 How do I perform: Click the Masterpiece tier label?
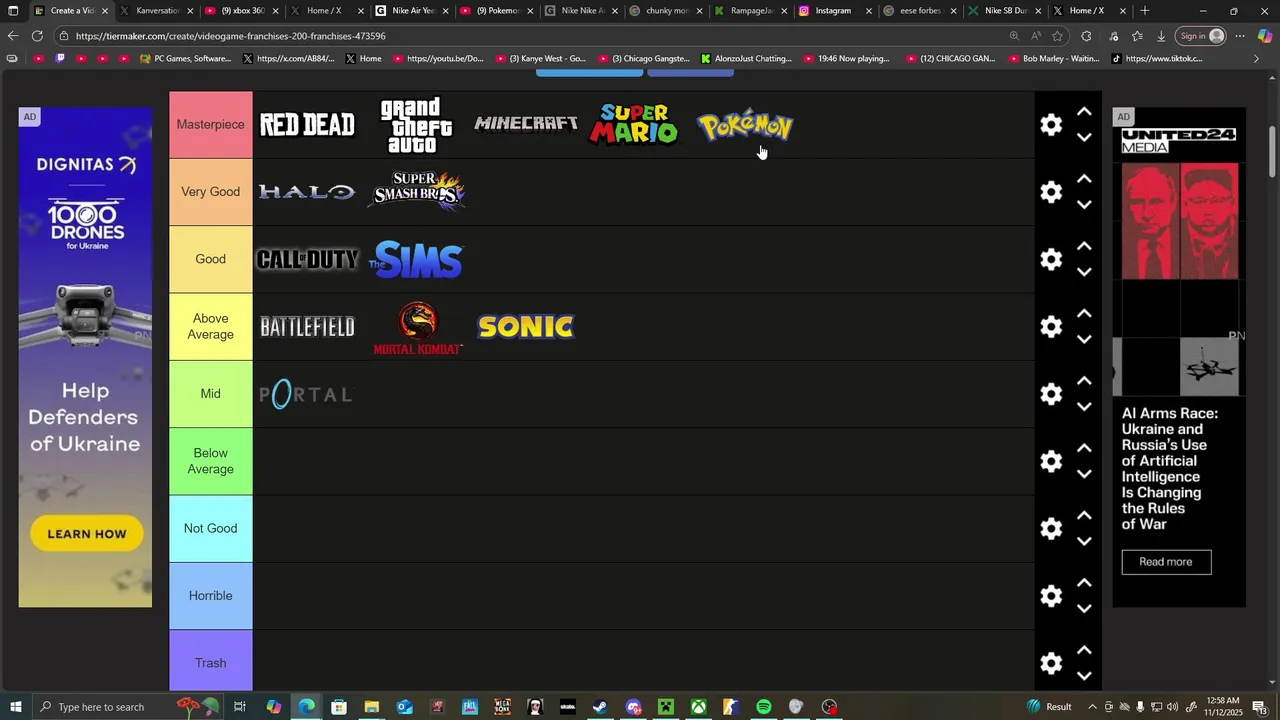210,125
